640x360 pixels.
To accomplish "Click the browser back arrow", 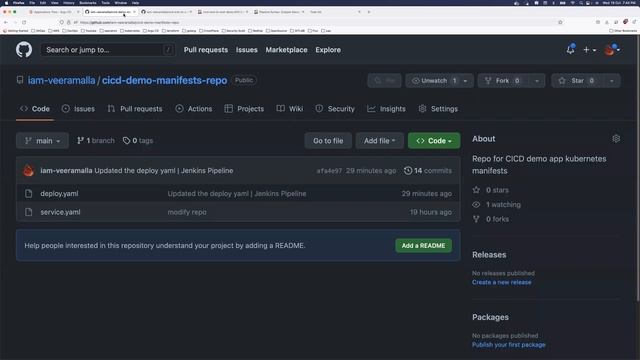I will [6, 22].
